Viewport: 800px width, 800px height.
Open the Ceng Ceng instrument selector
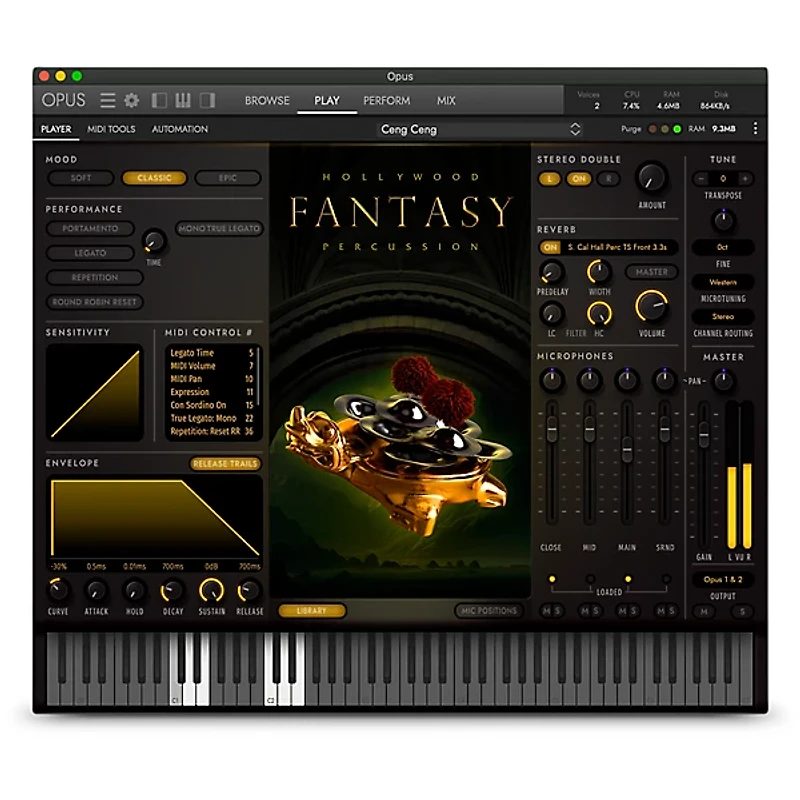(x=478, y=130)
